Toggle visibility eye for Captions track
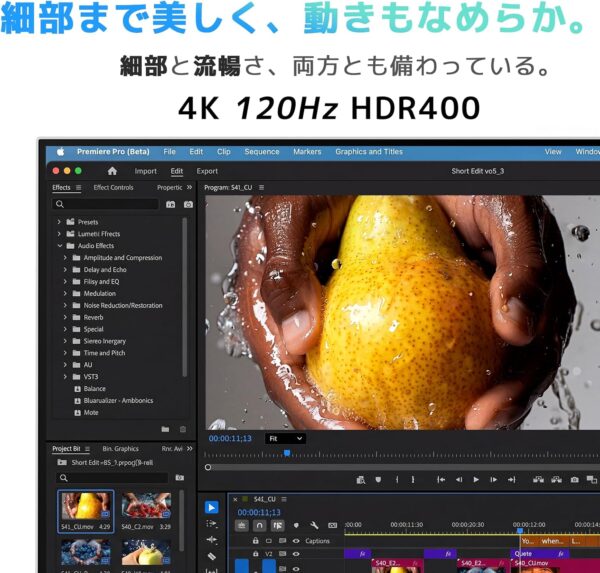This screenshot has height=573, width=600. click(x=296, y=541)
